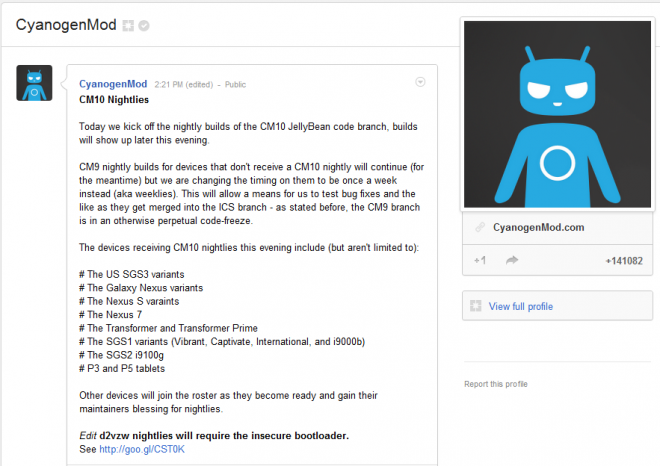Click the +141082 count
The image size is (660, 466).
point(624,261)
